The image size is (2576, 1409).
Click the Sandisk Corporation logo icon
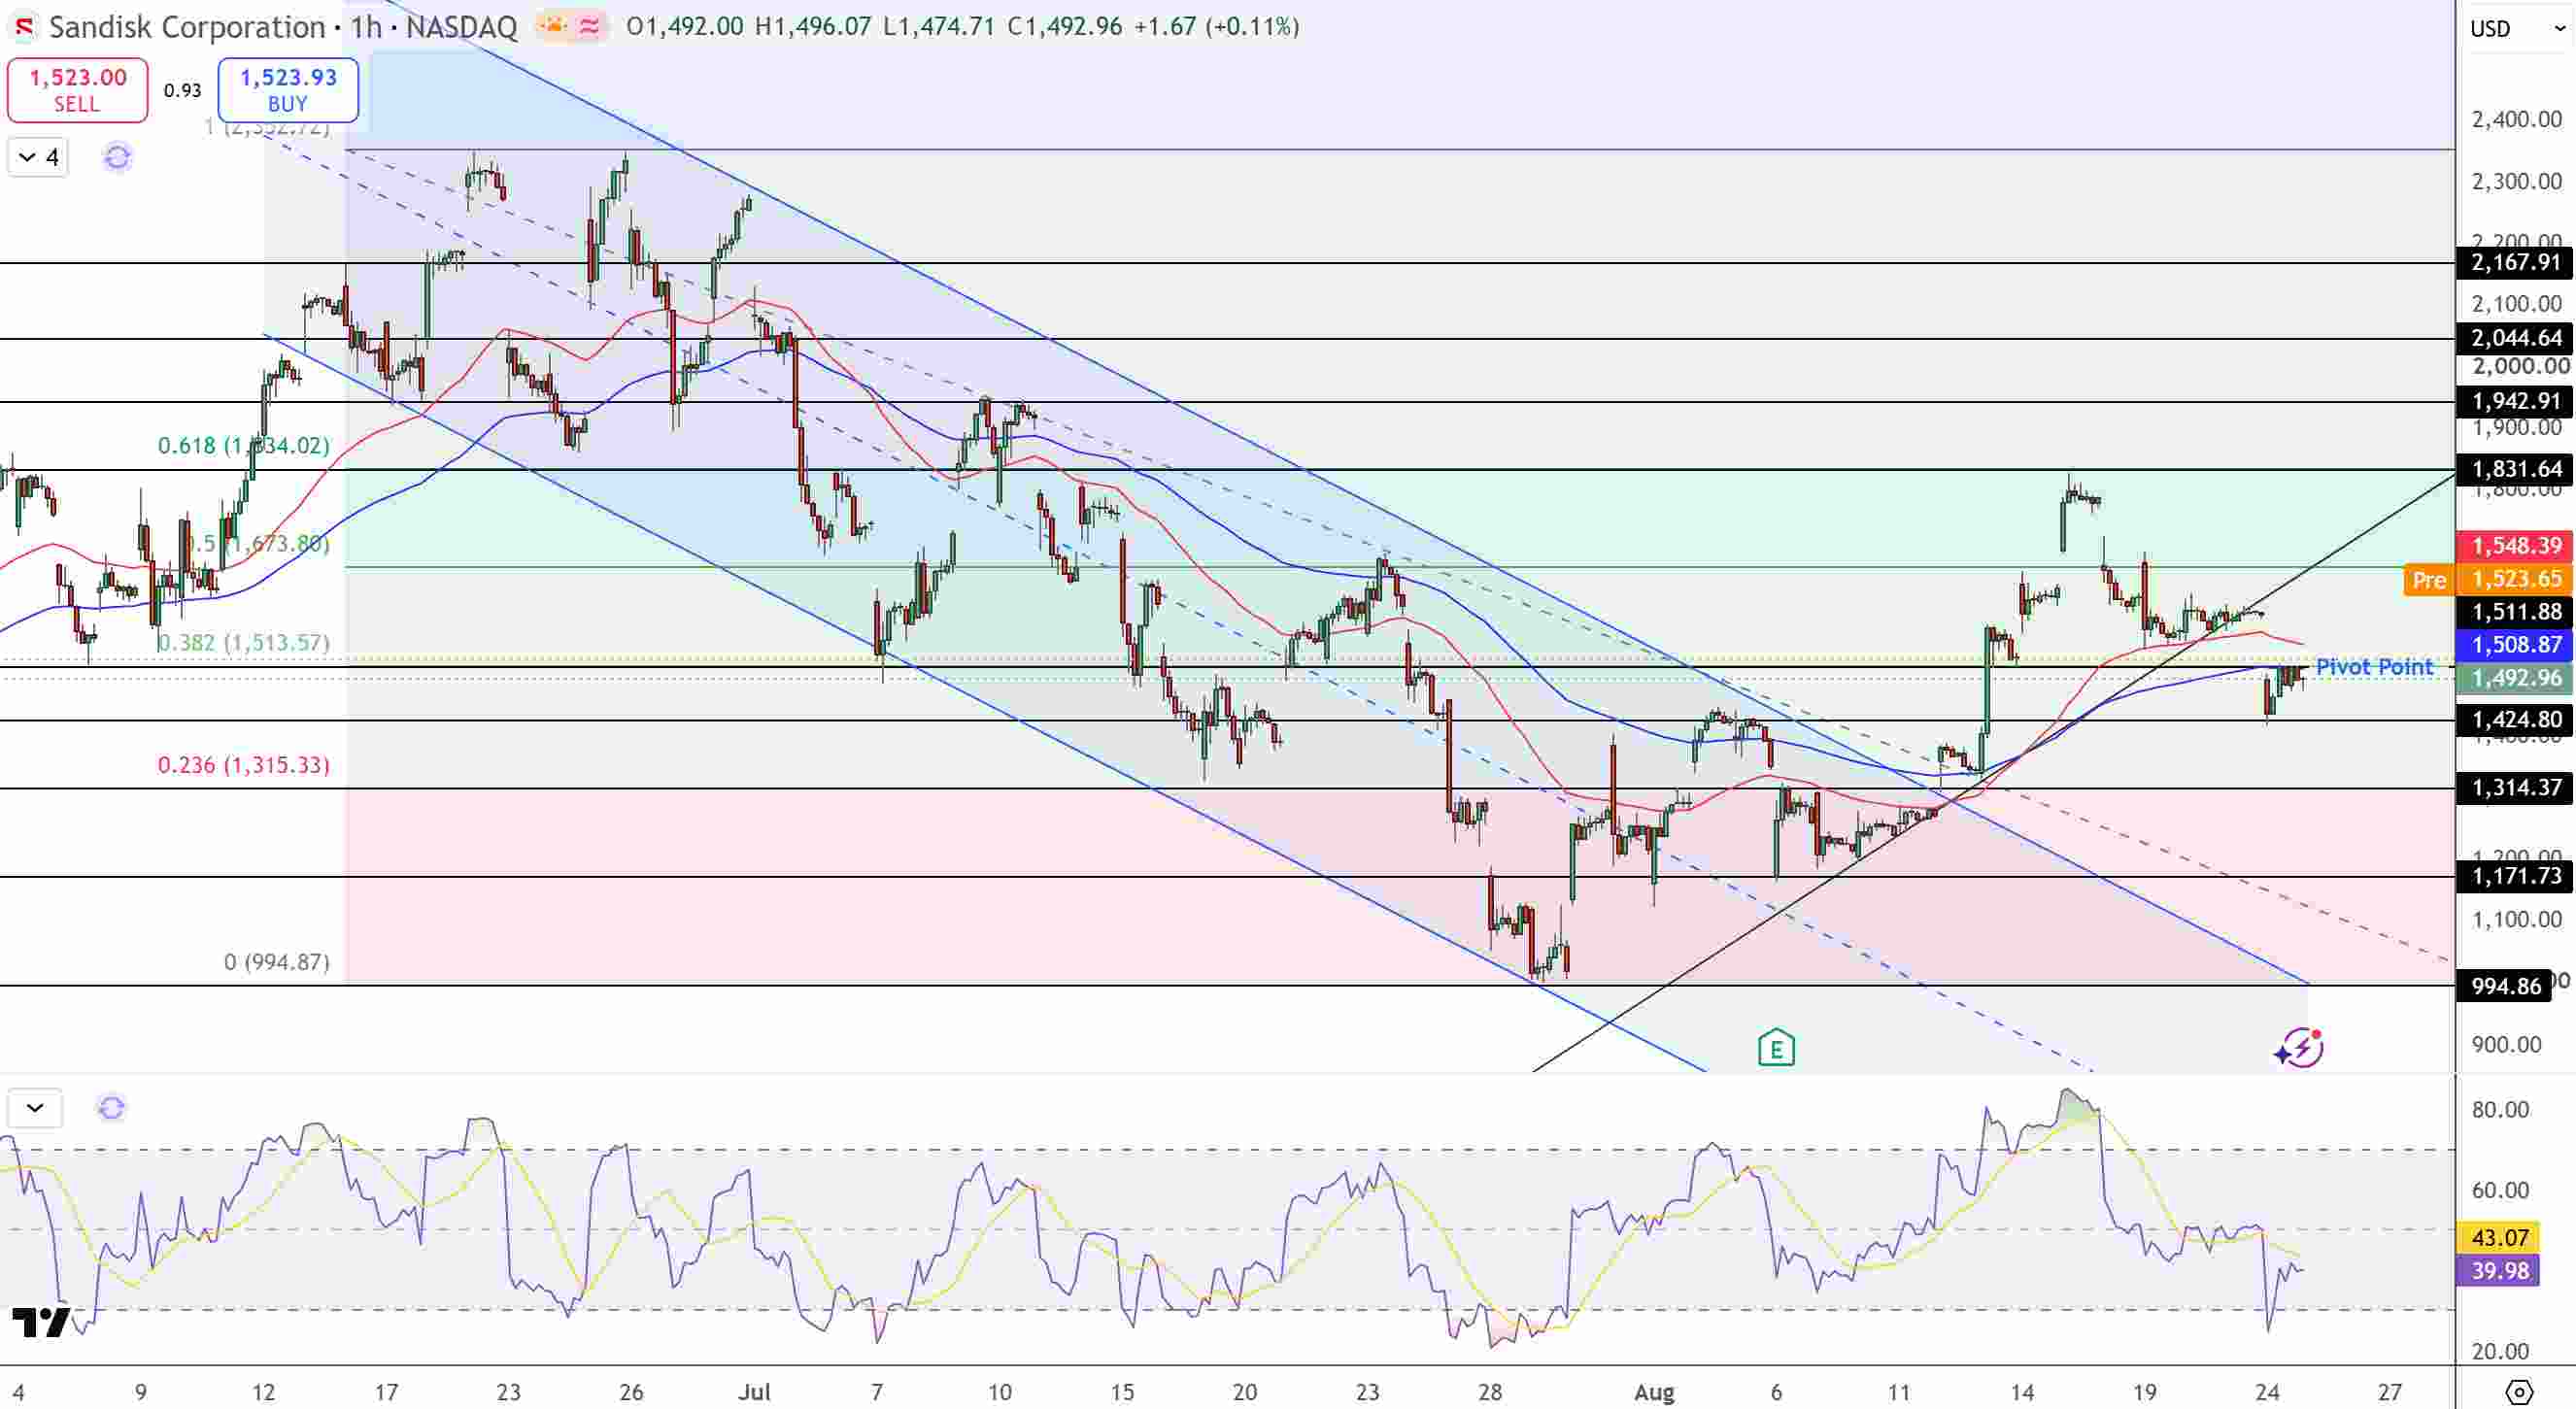pyautogui.click(x=24, y=27)
